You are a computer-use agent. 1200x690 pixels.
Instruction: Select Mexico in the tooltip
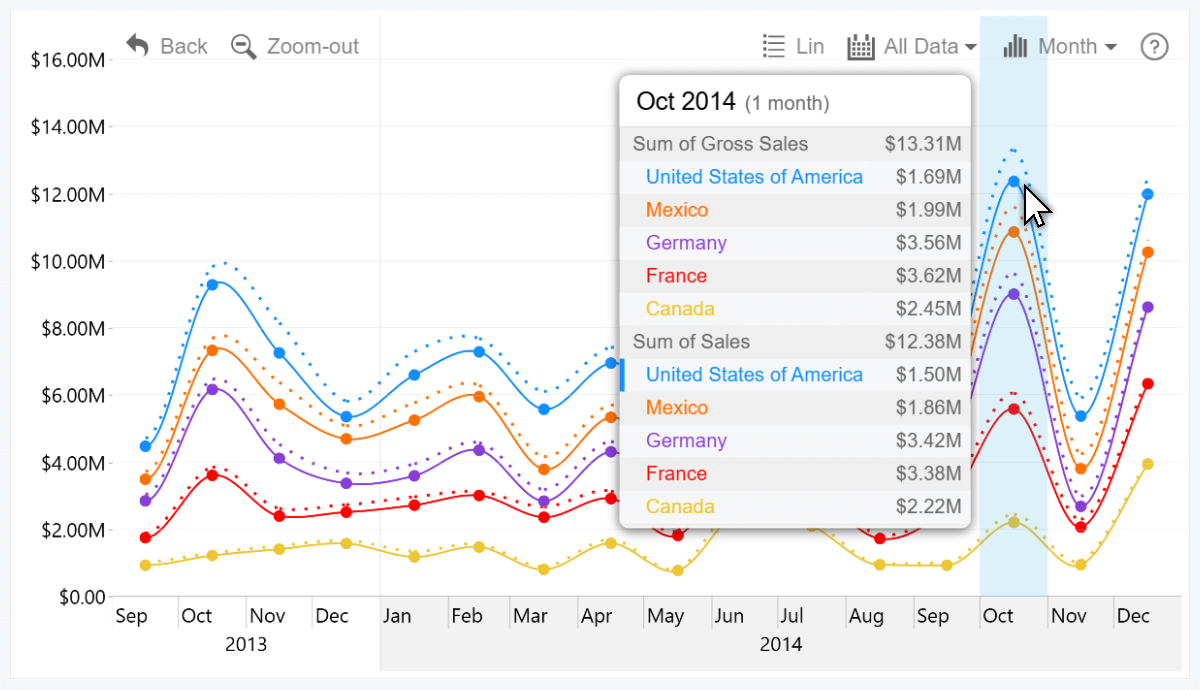(x=677, y=210)
